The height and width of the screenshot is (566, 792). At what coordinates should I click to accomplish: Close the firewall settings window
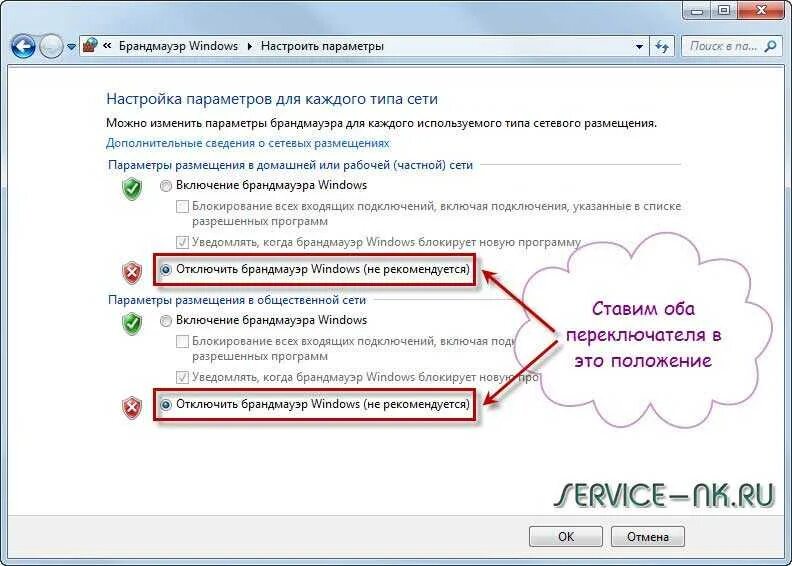pyautogui.click(x=762, y=10)
